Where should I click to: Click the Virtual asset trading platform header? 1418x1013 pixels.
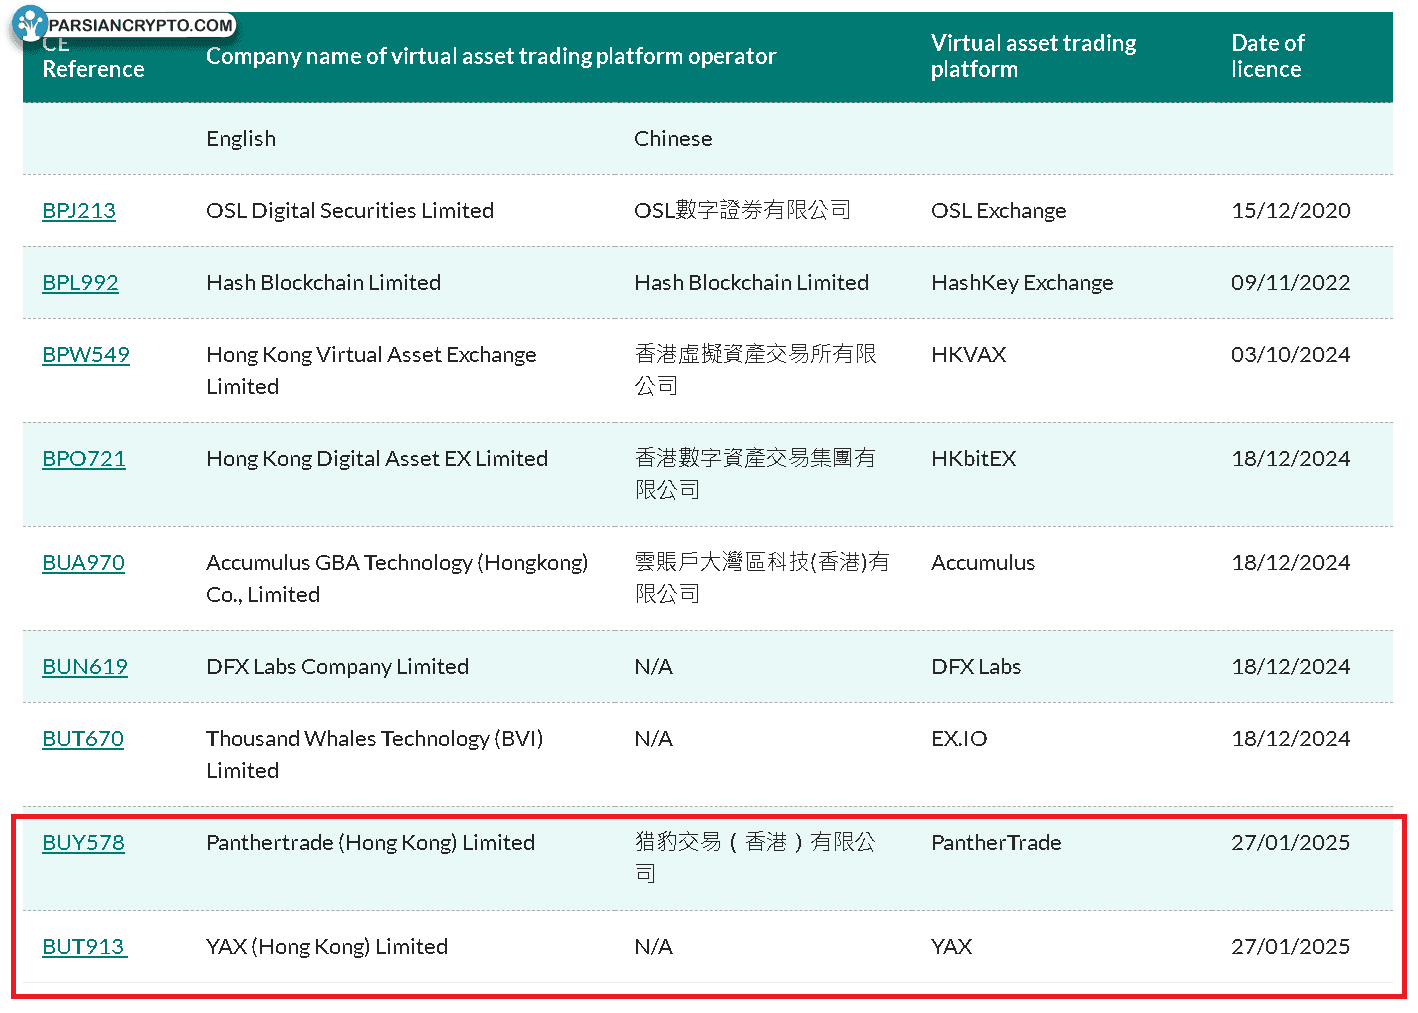pyautogui.click(x=1033, y=56)
